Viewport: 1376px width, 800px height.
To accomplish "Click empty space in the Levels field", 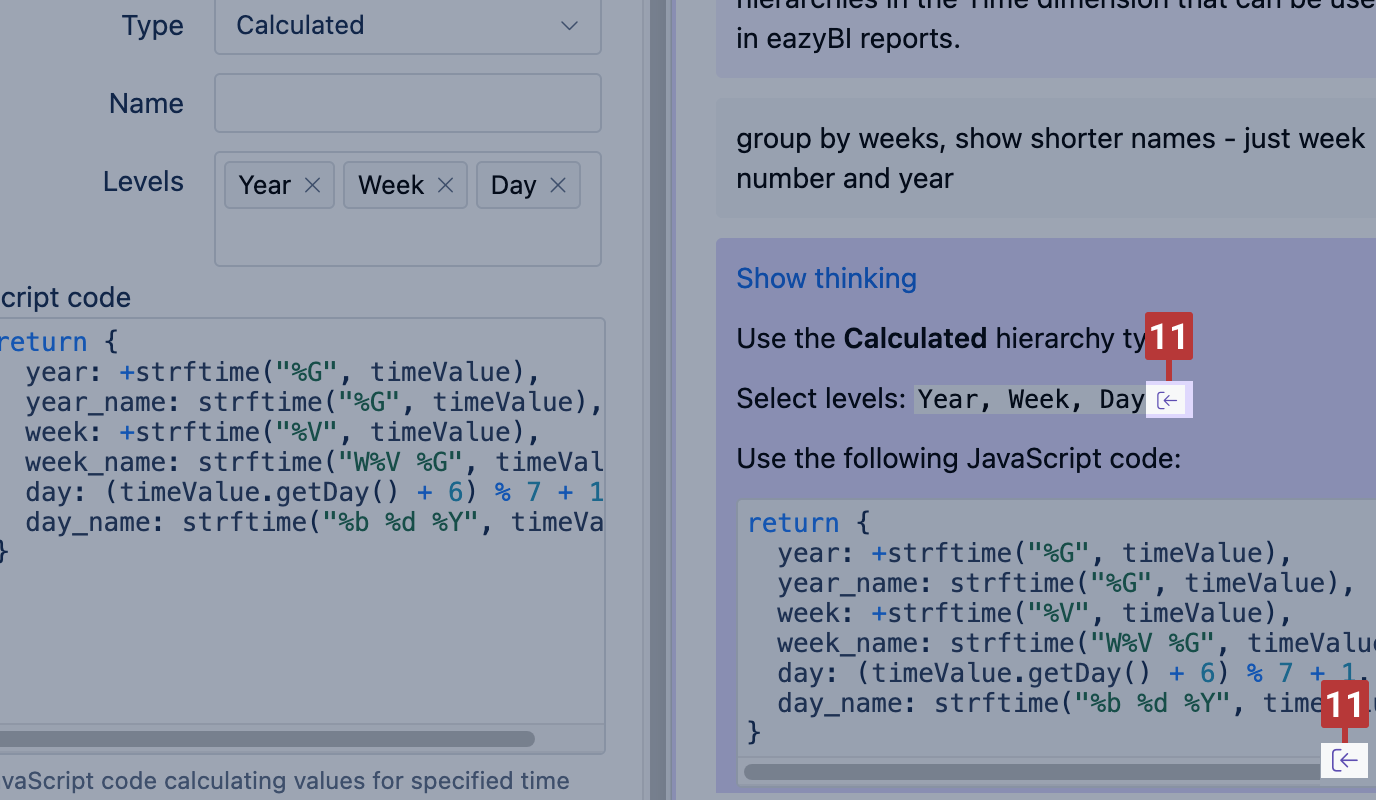I will coord(407,240).
